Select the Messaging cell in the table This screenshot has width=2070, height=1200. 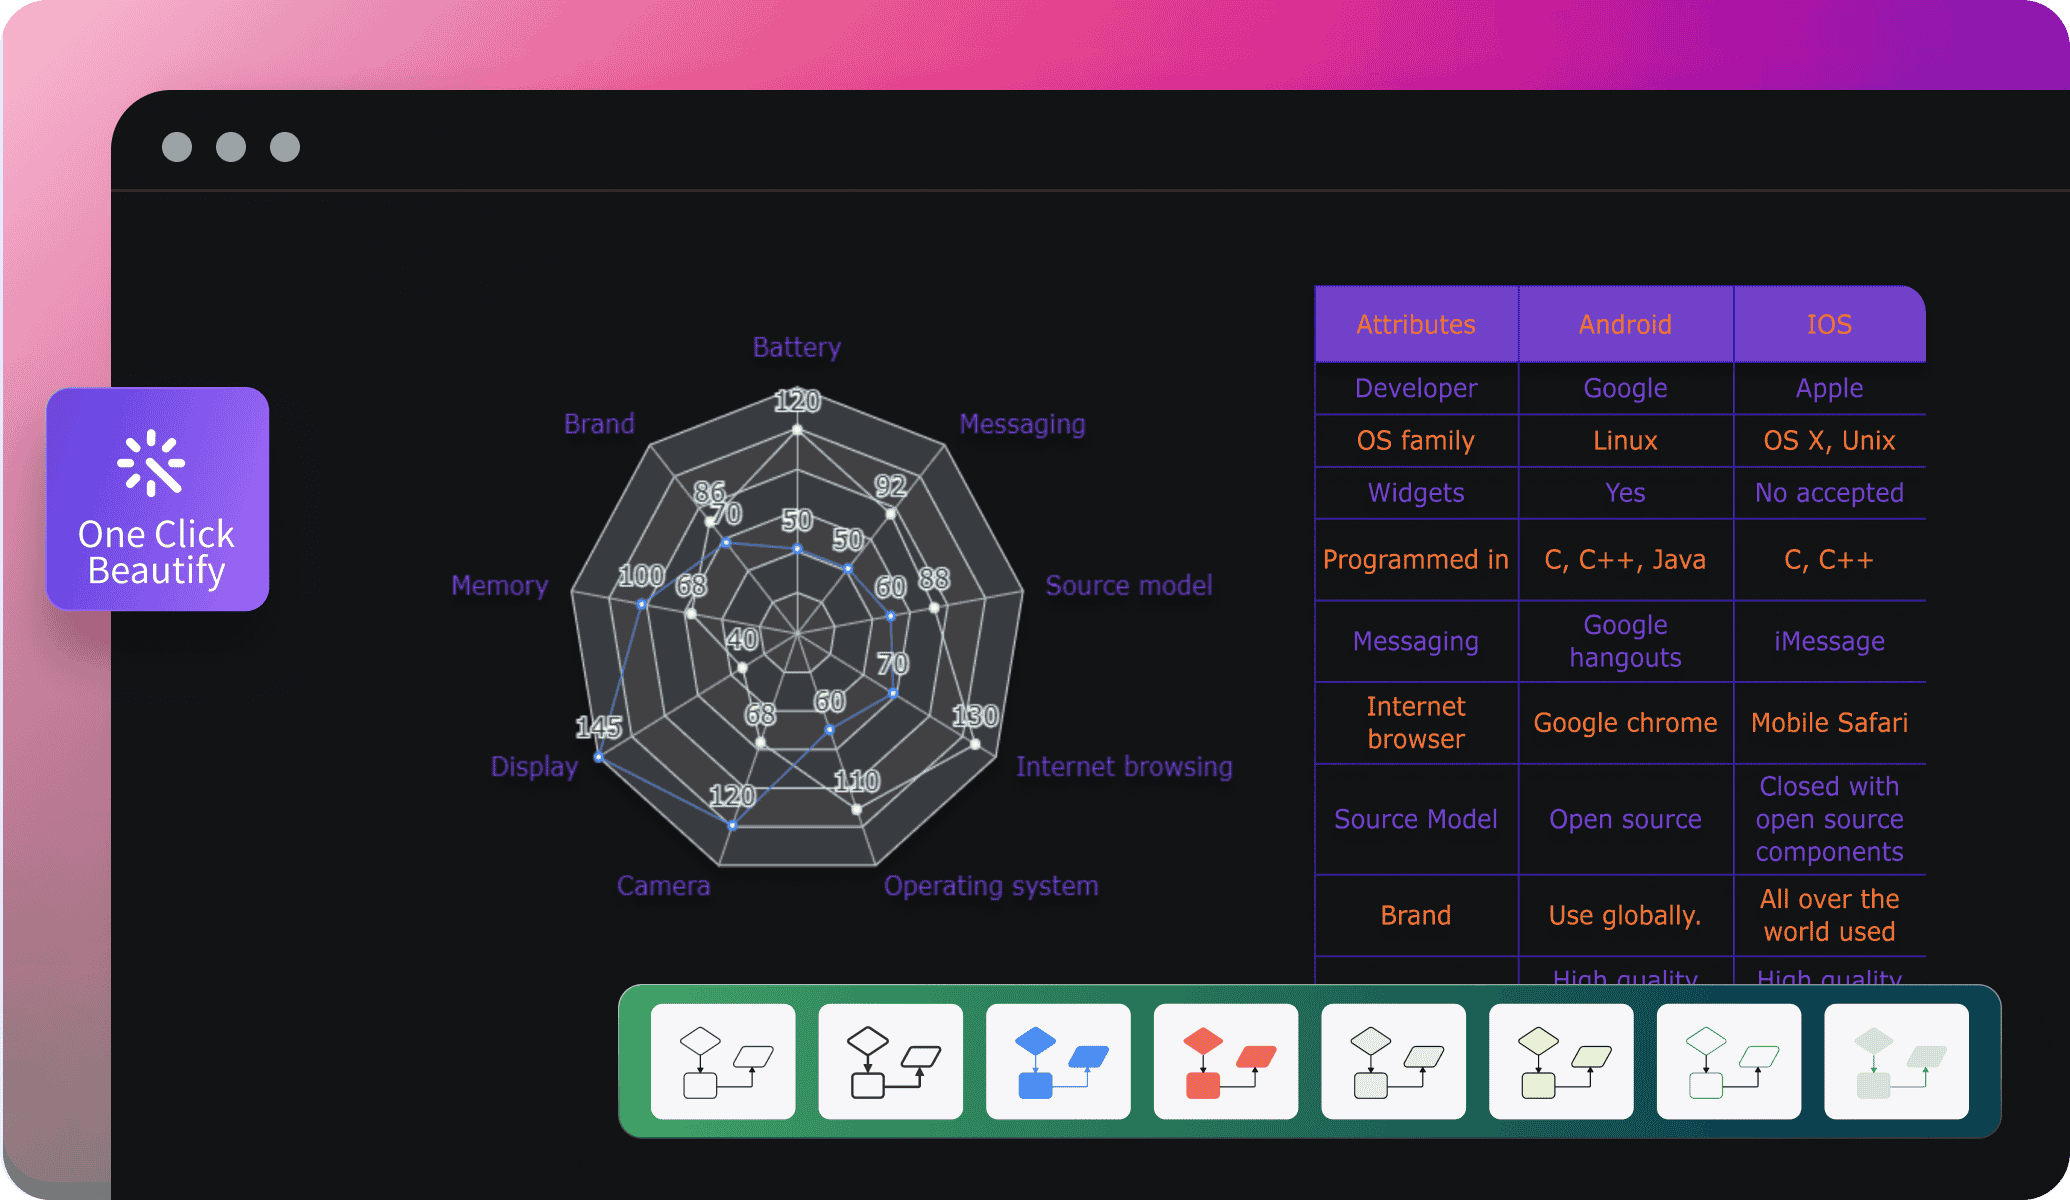pos(1416,641)
